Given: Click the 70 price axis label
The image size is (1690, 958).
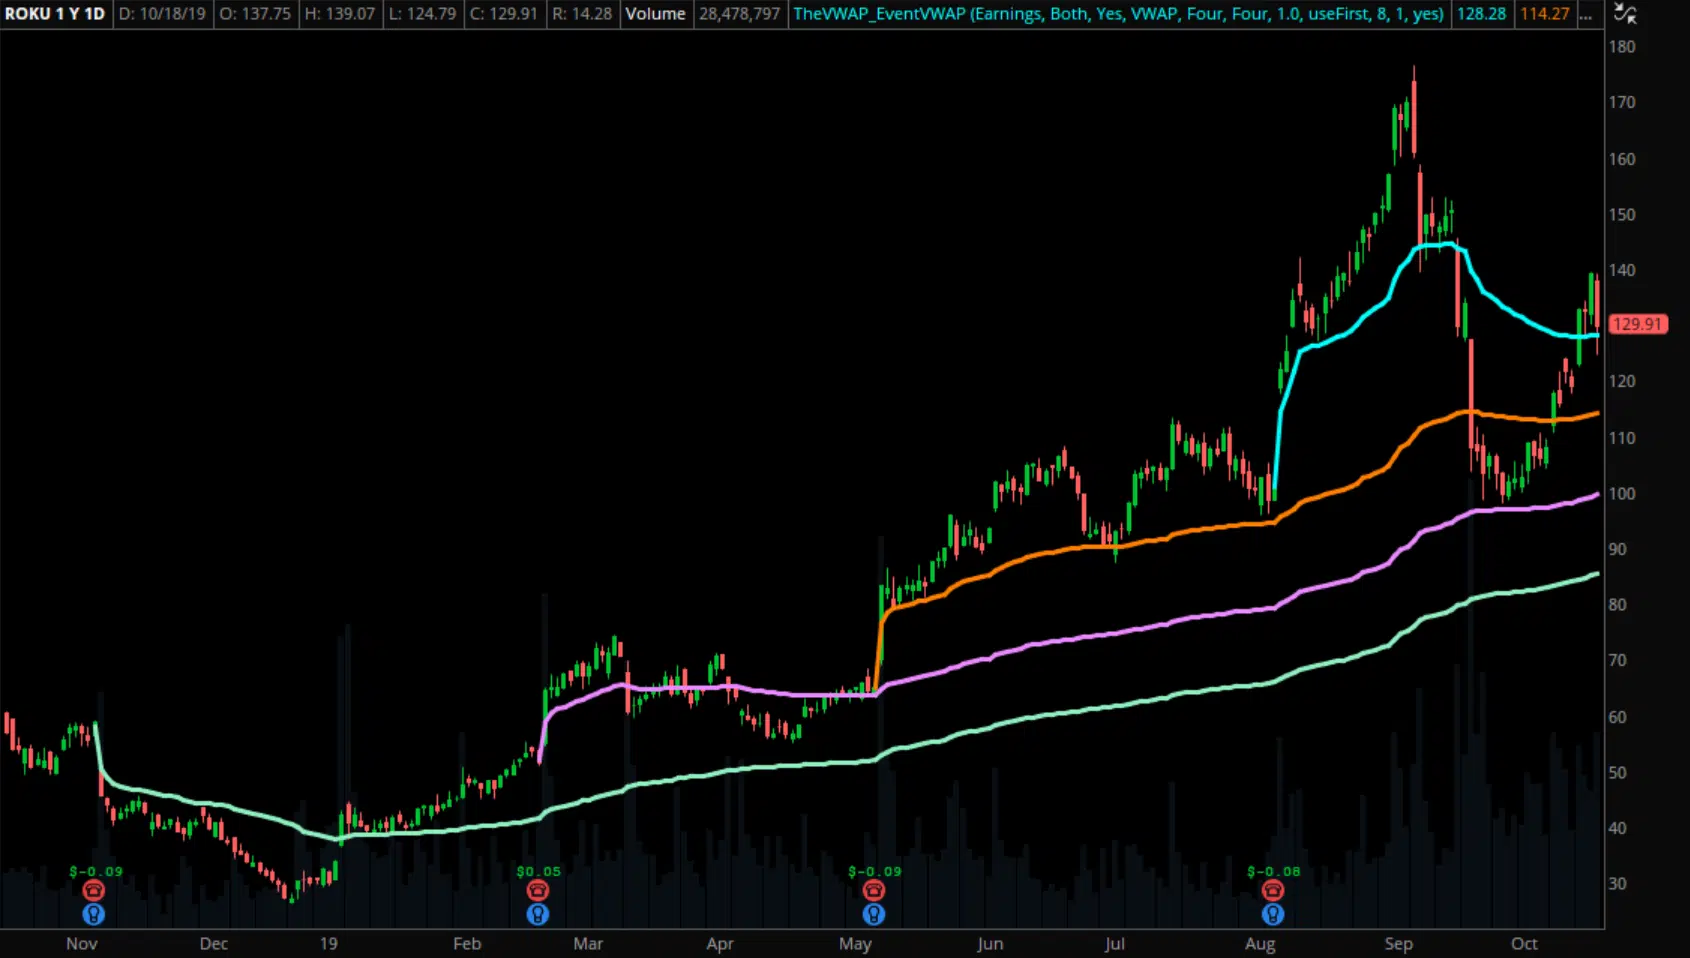Looking at the screenshot, I should 1617,661.
